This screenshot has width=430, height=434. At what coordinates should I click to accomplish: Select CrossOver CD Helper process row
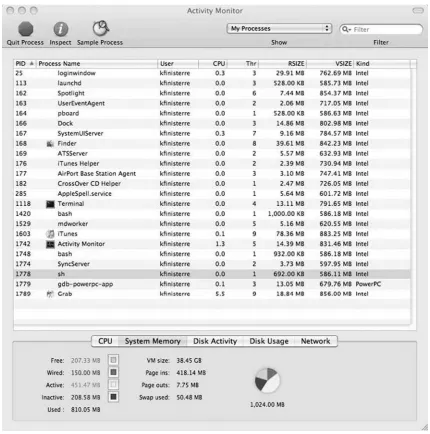coord(212,184)
